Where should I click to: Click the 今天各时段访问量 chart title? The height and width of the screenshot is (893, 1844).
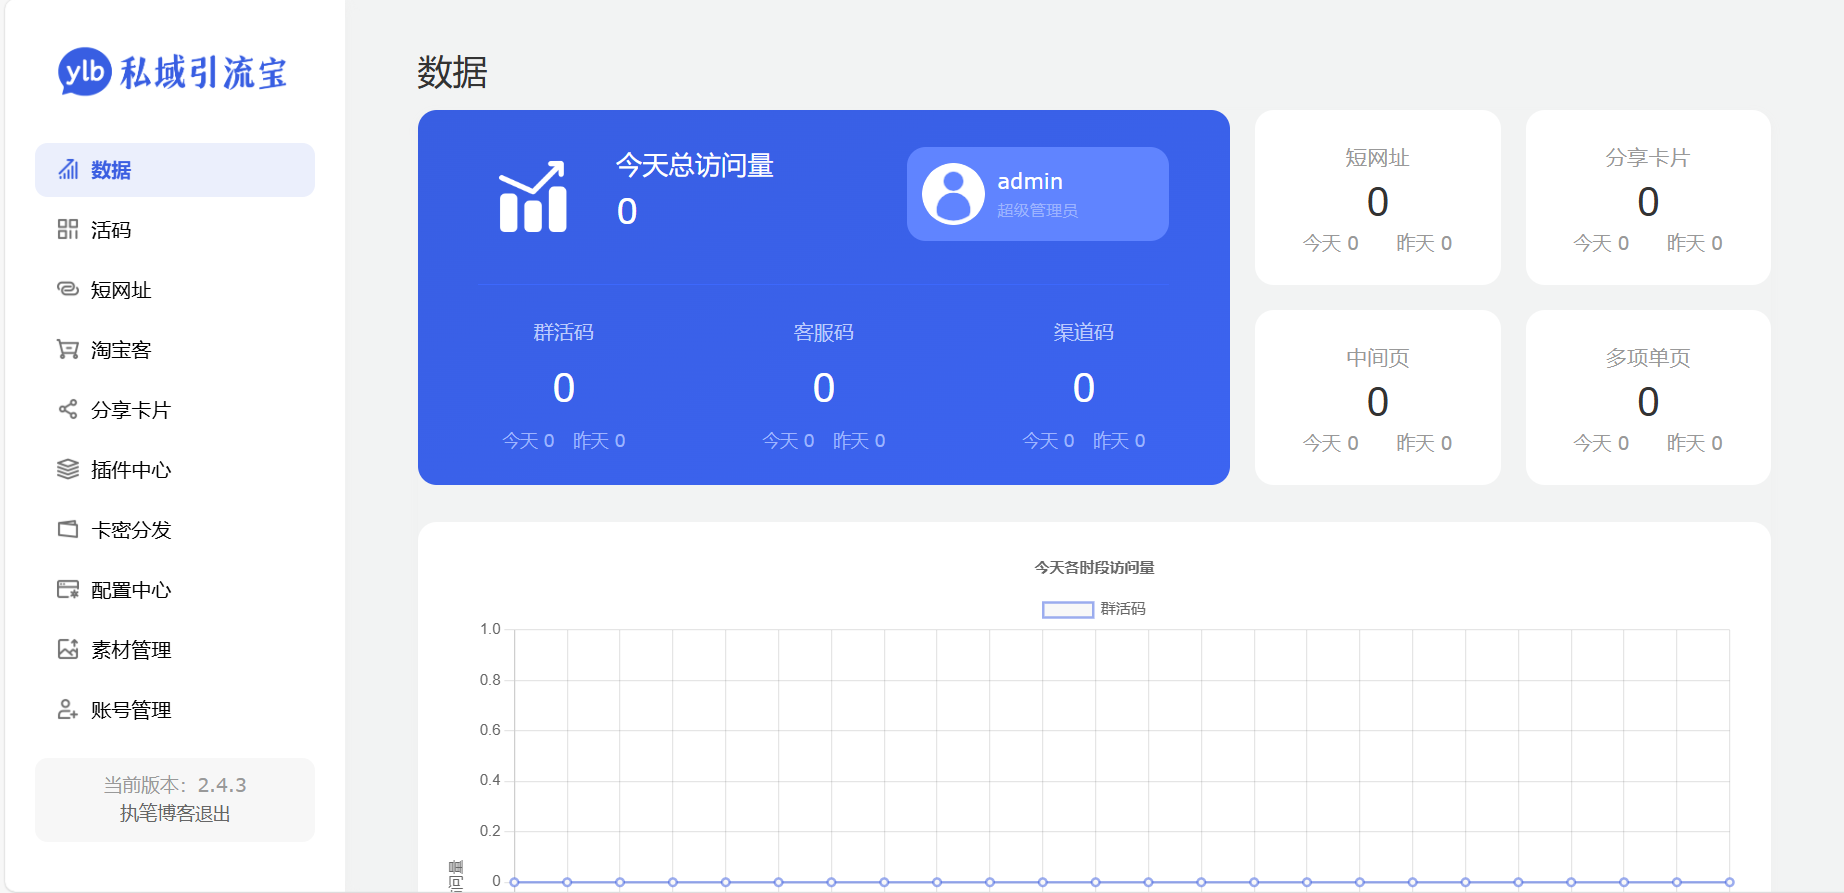click(x=1094, y=568)
